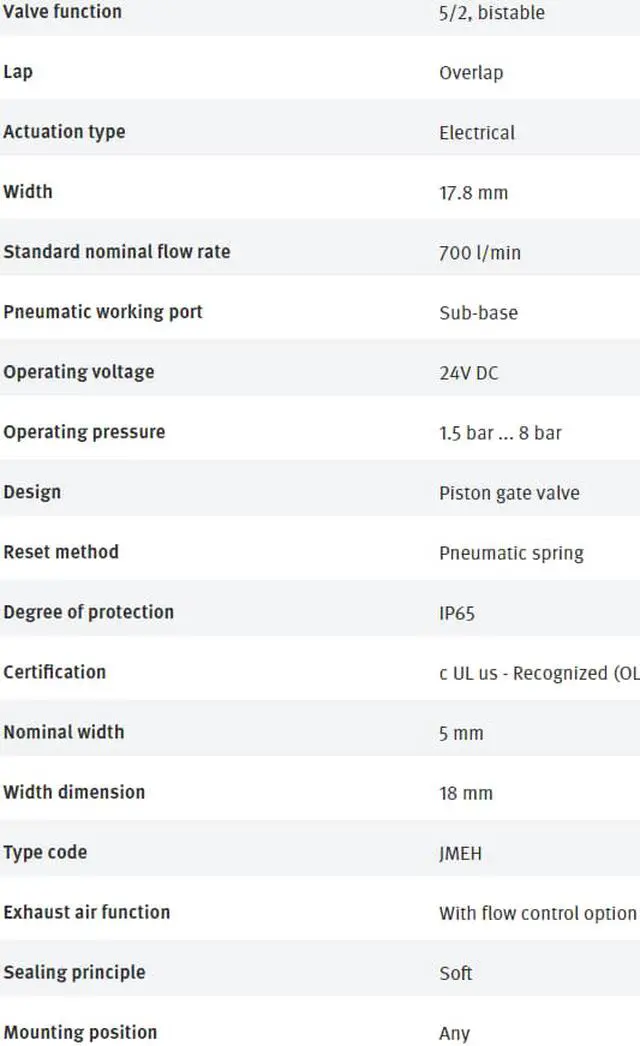
Task: Click the "Standard nominal flow rate" label
Action: 116,252
